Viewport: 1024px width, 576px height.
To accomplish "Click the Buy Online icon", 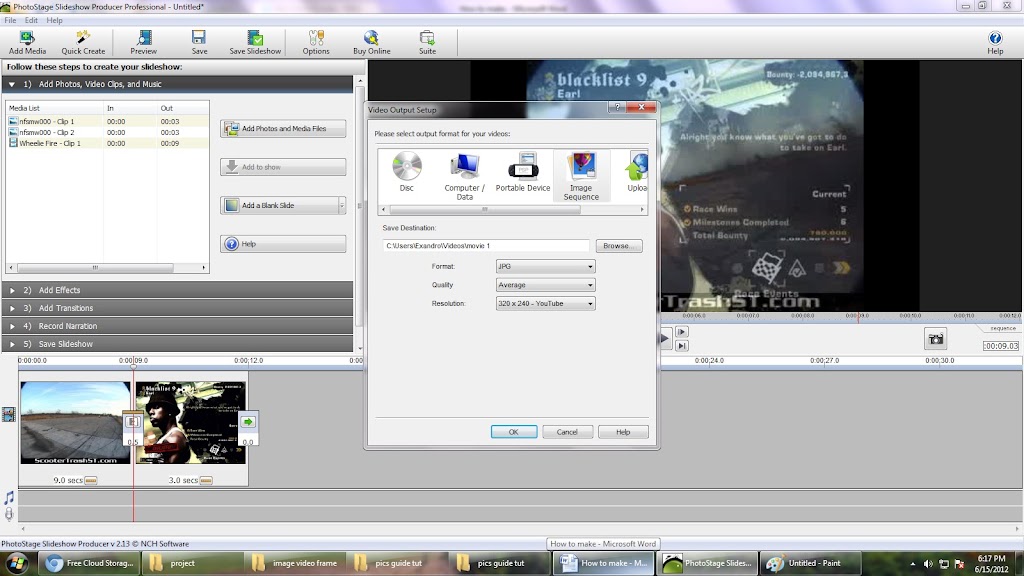I will (372, 42).
